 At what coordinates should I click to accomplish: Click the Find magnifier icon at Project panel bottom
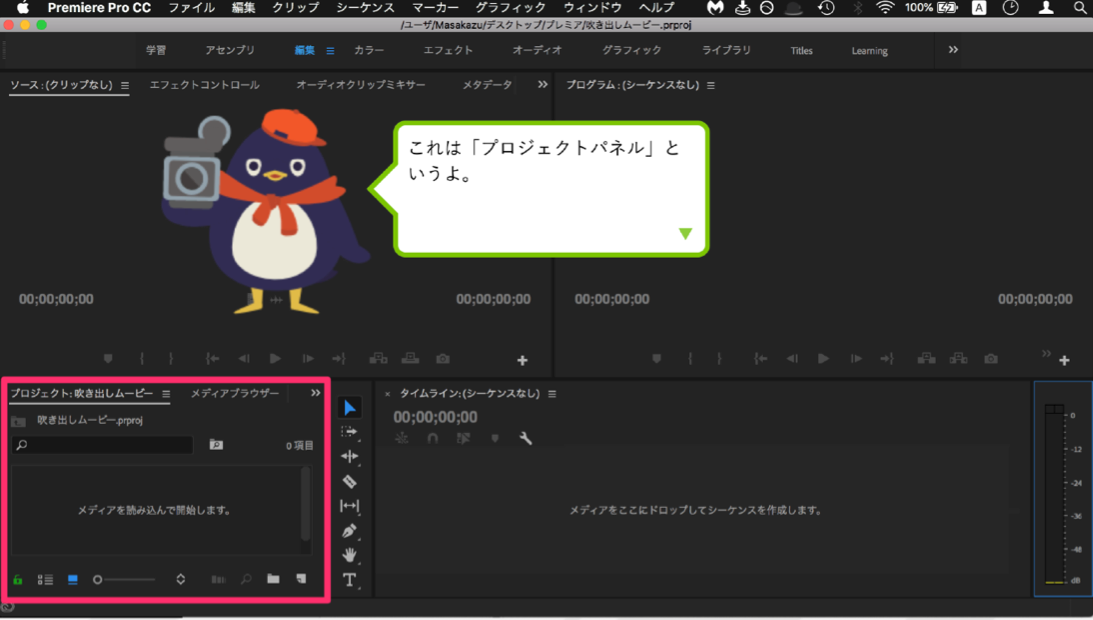tap(246, 579)
